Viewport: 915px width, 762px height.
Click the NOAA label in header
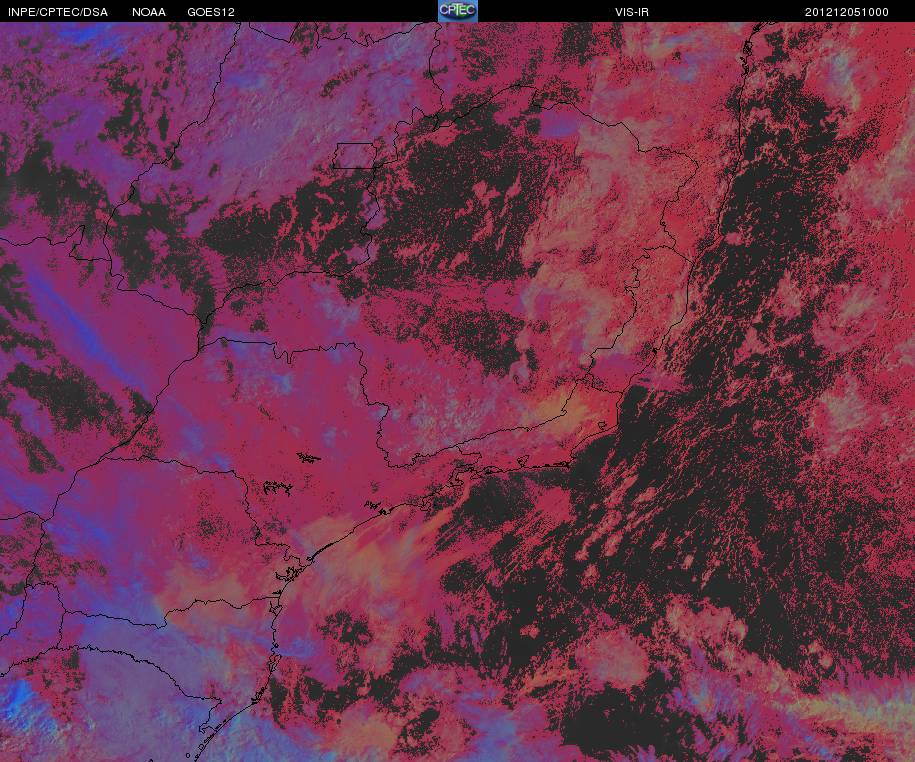tap(149, 12)
